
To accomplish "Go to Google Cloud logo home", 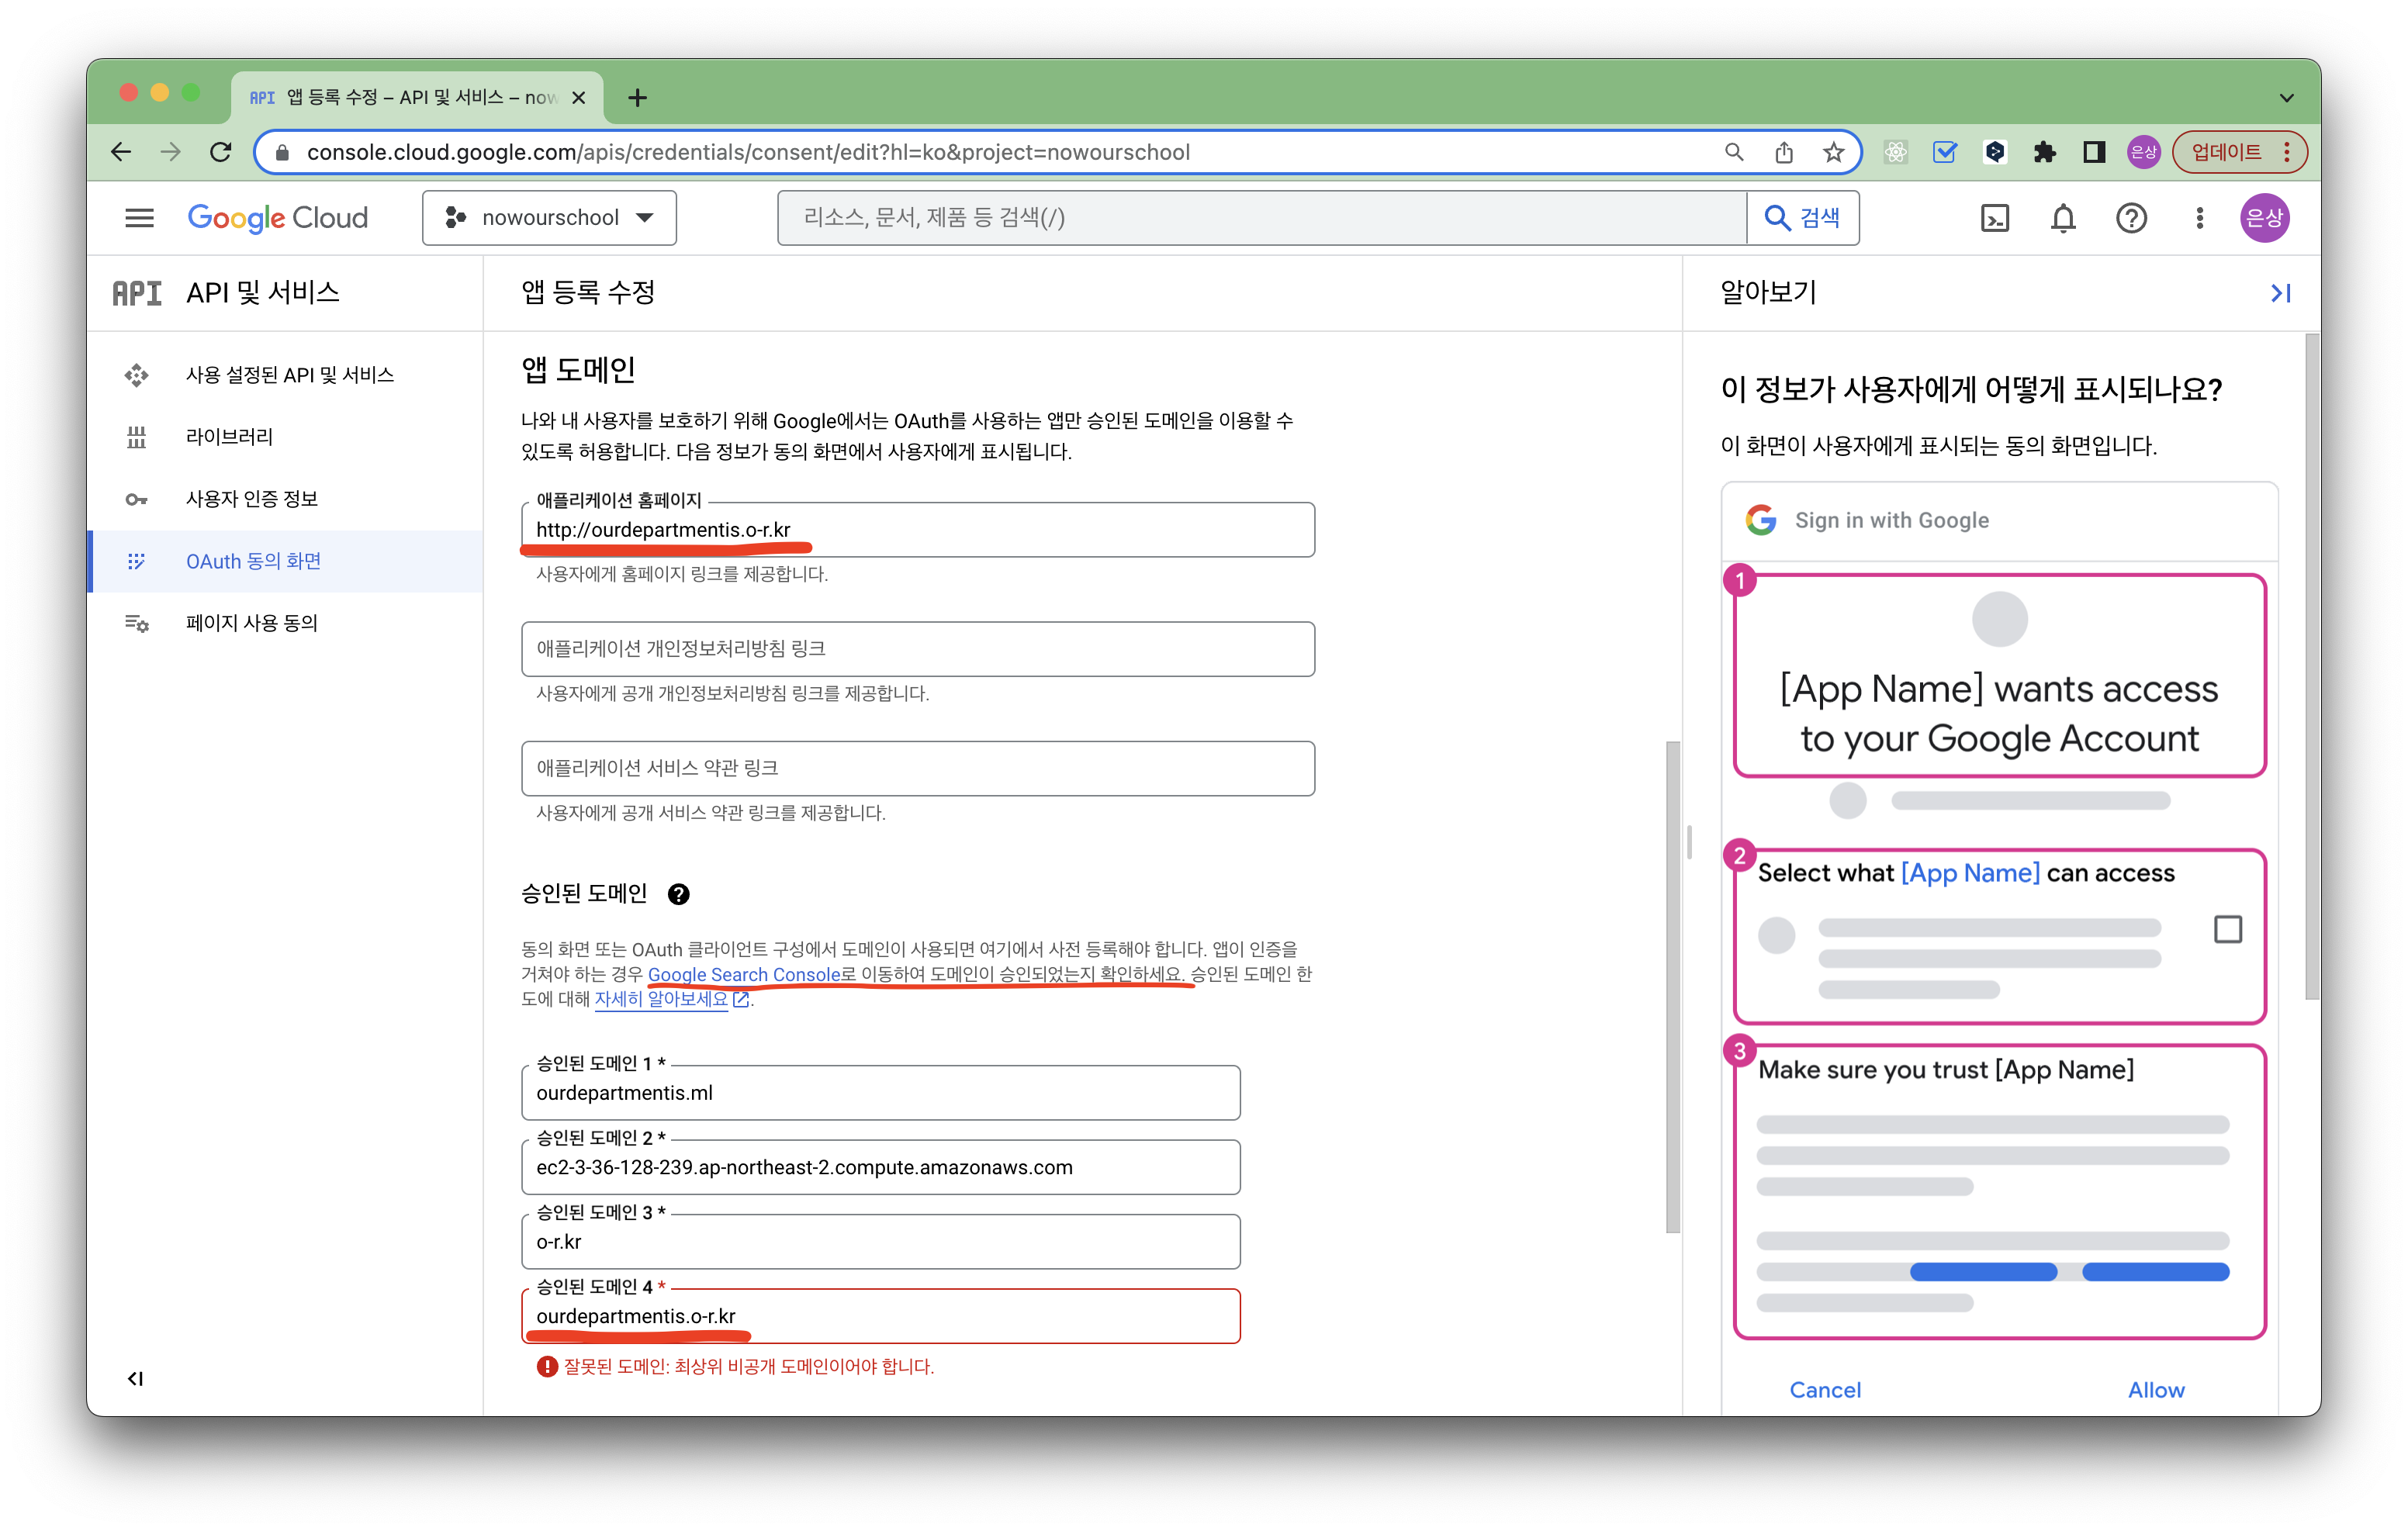I will [x=278, y=218].
